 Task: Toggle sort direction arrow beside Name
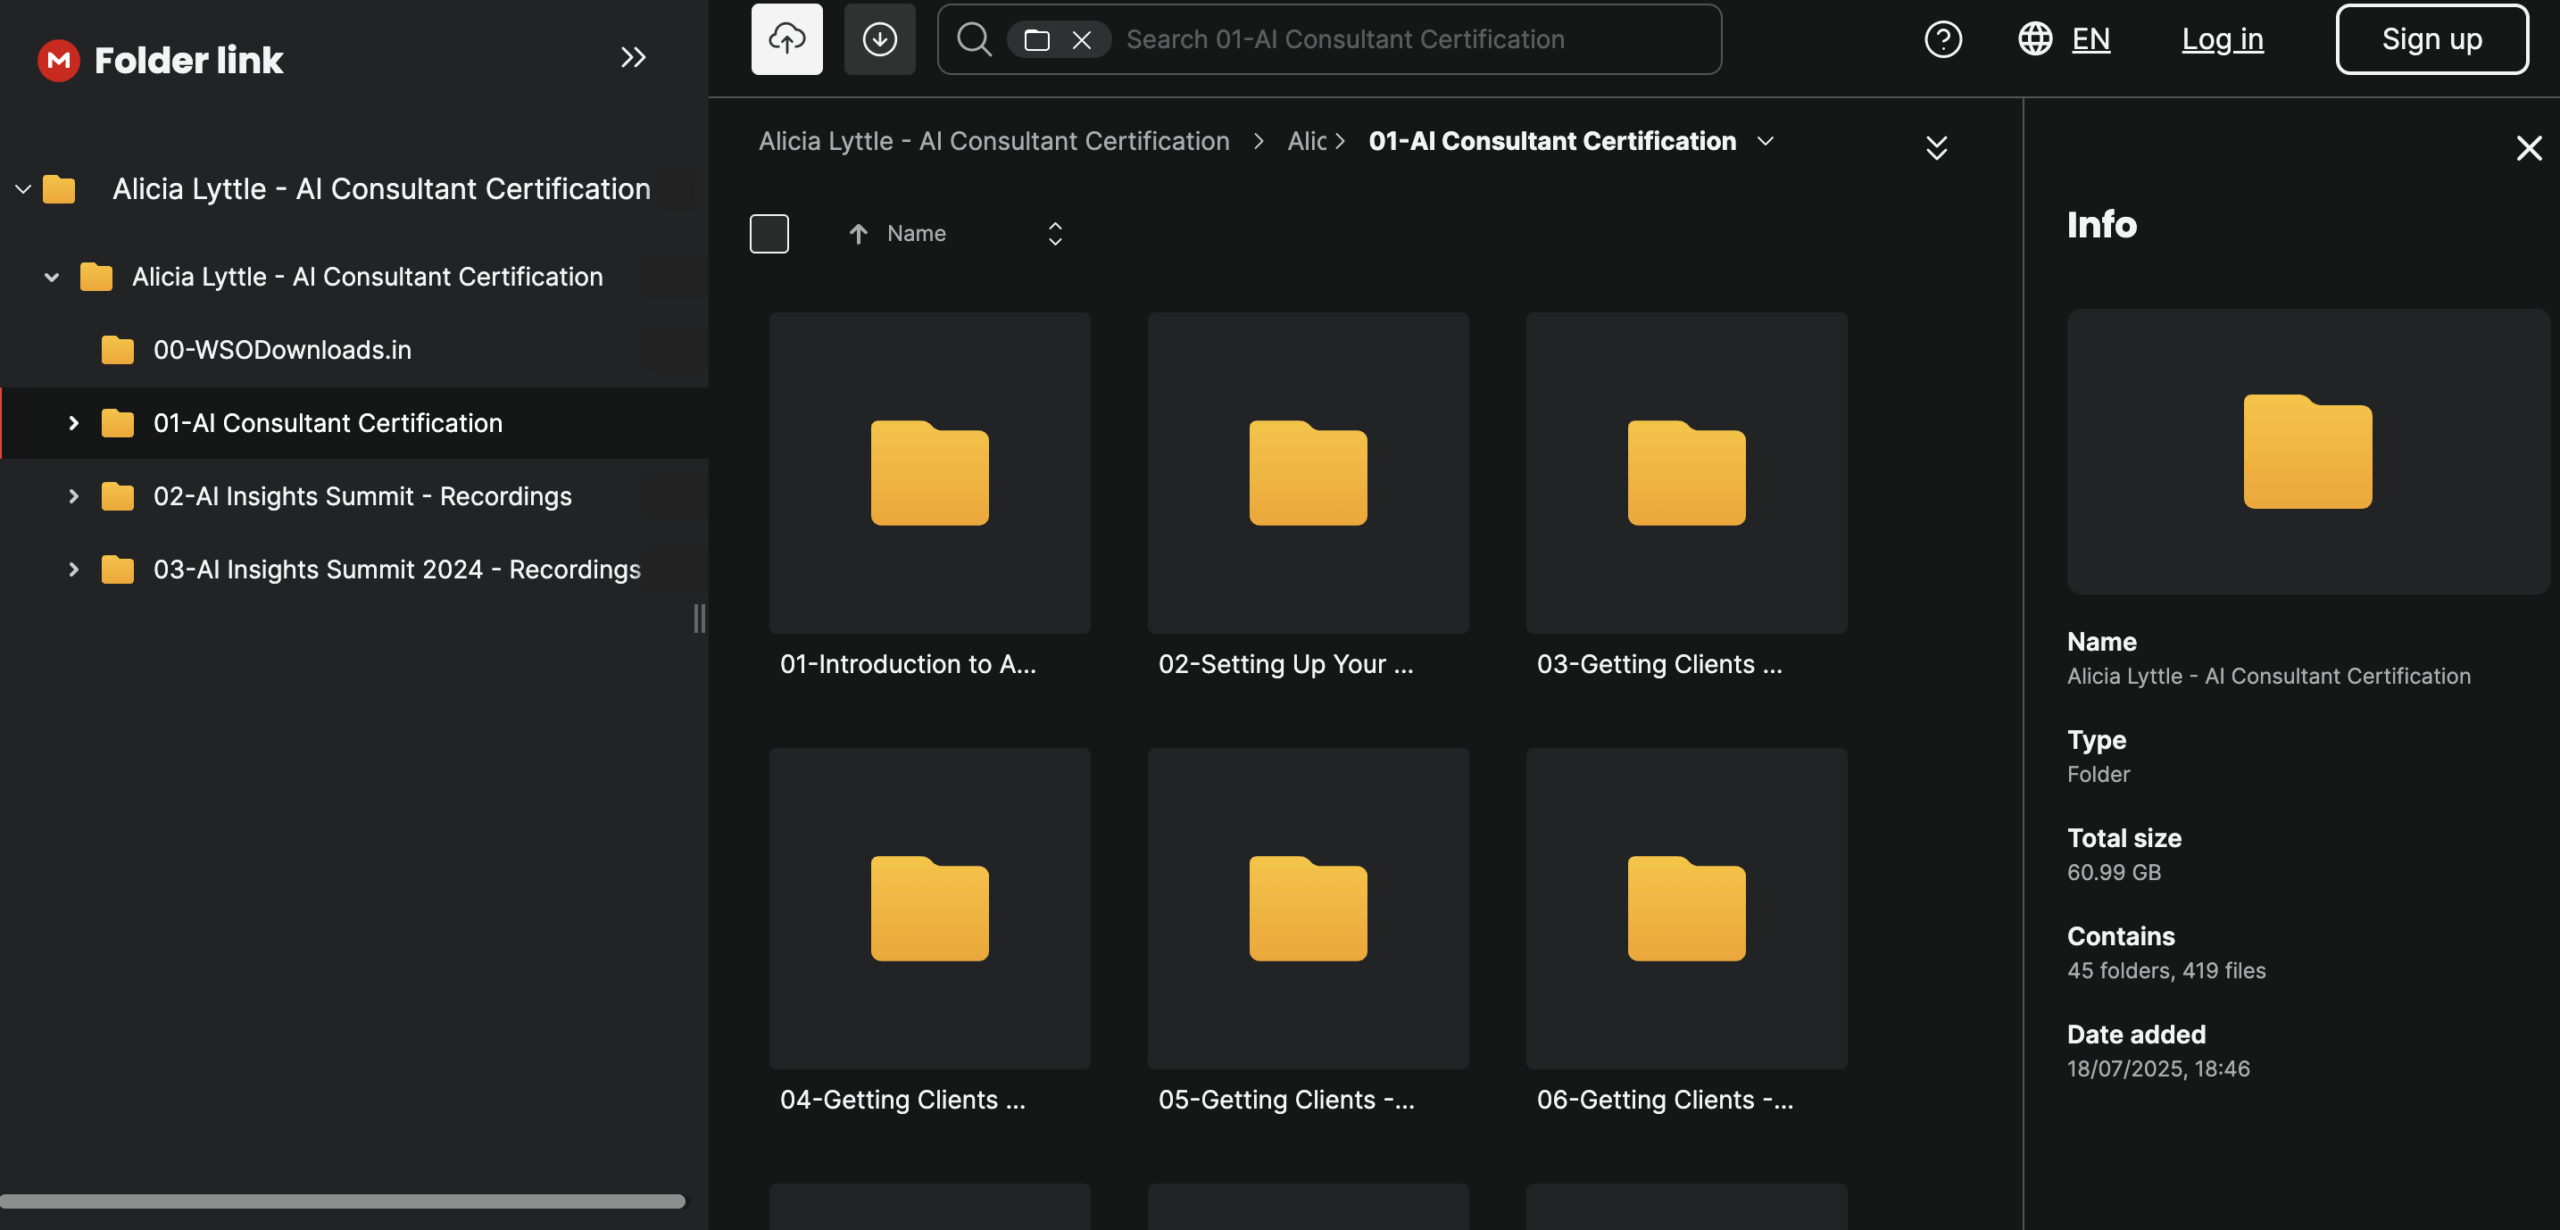pos(858,233)
